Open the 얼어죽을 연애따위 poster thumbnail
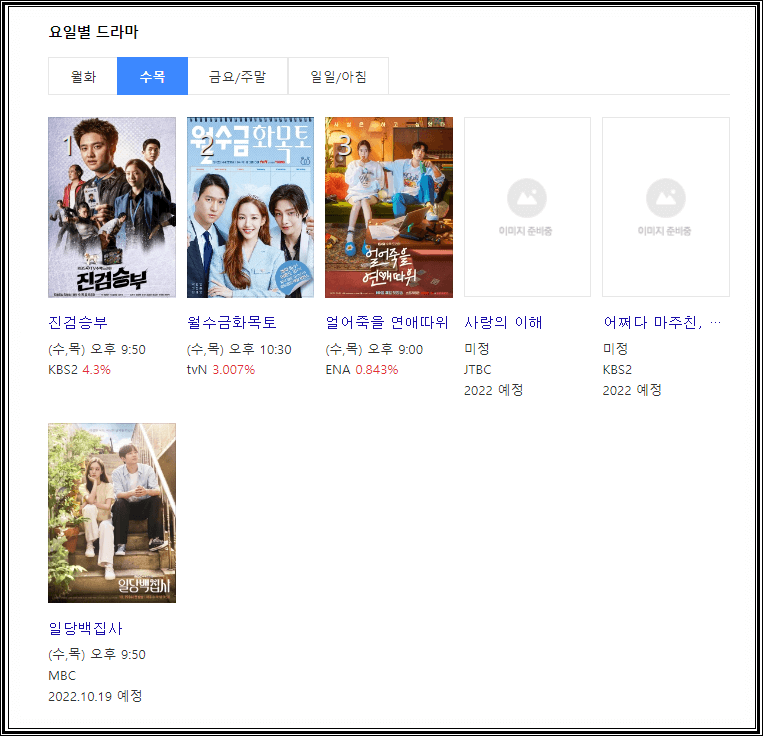This screenshot has width=763, height=736. pos(389,207)
